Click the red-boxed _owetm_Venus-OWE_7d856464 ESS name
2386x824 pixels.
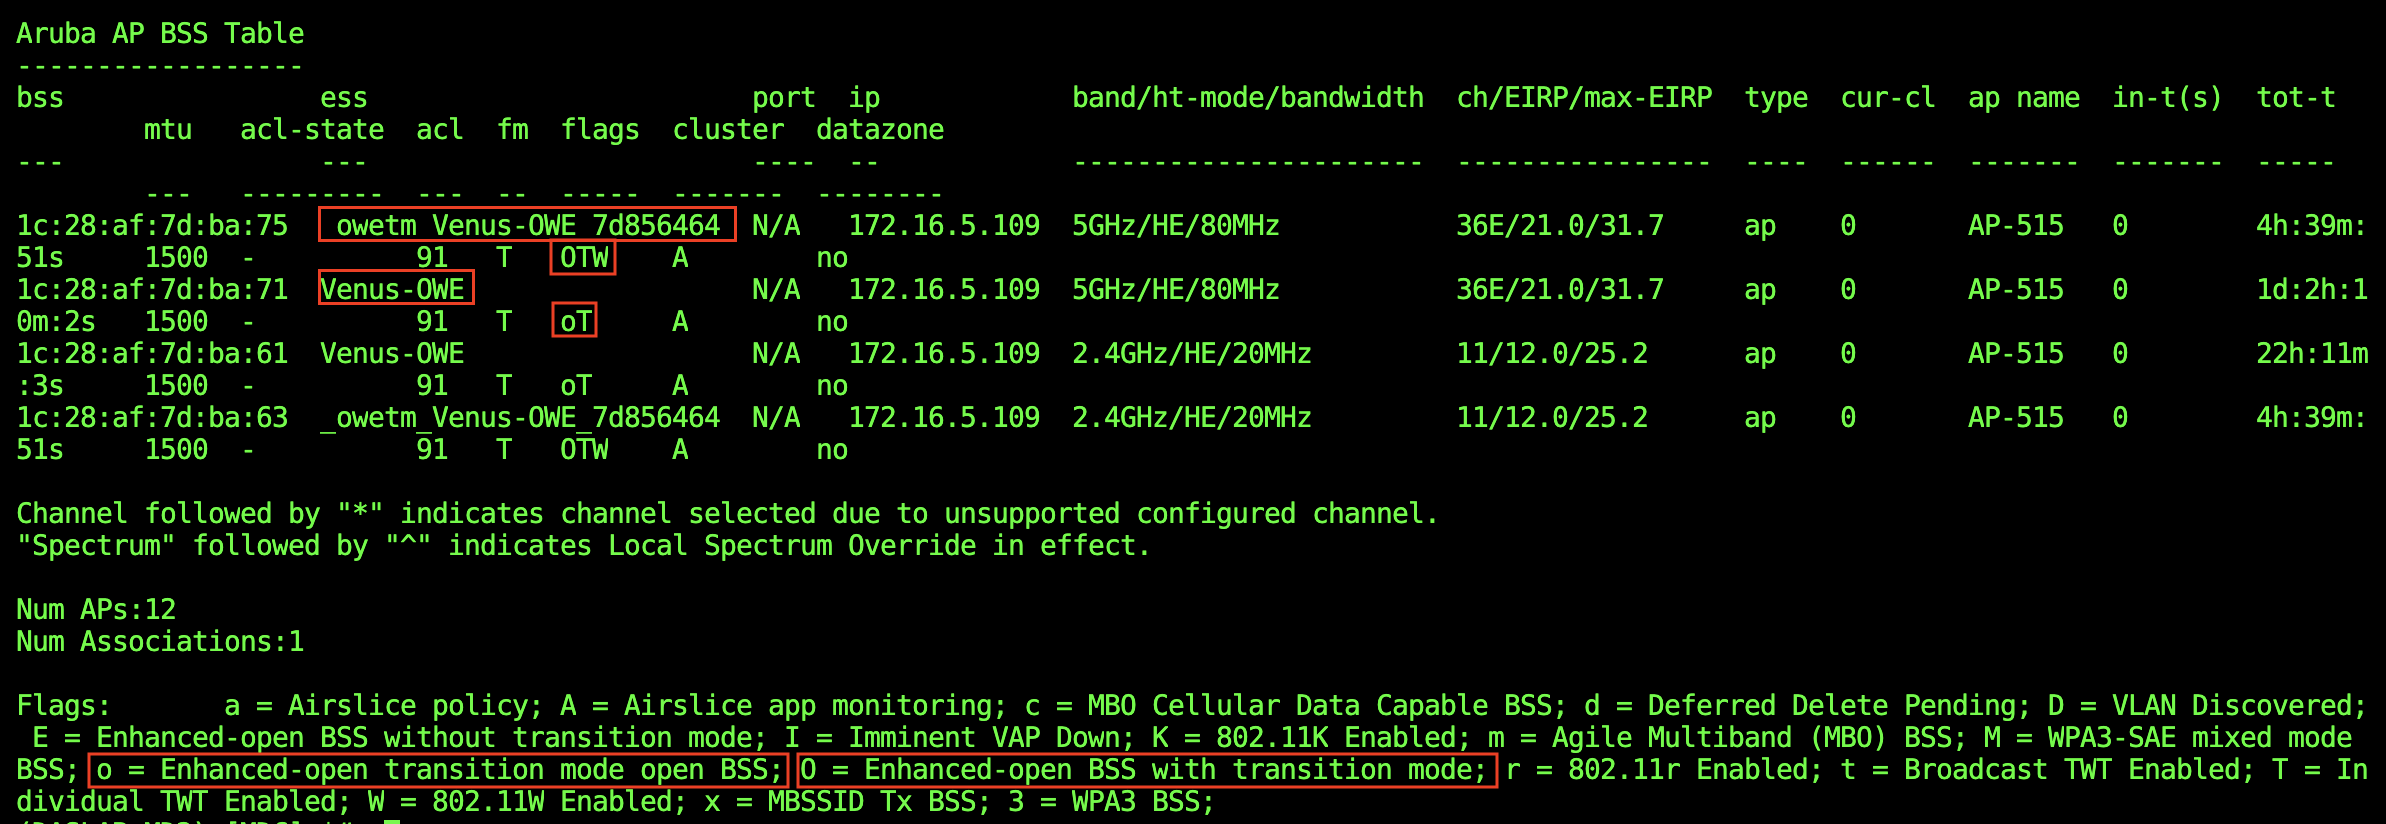527,225
